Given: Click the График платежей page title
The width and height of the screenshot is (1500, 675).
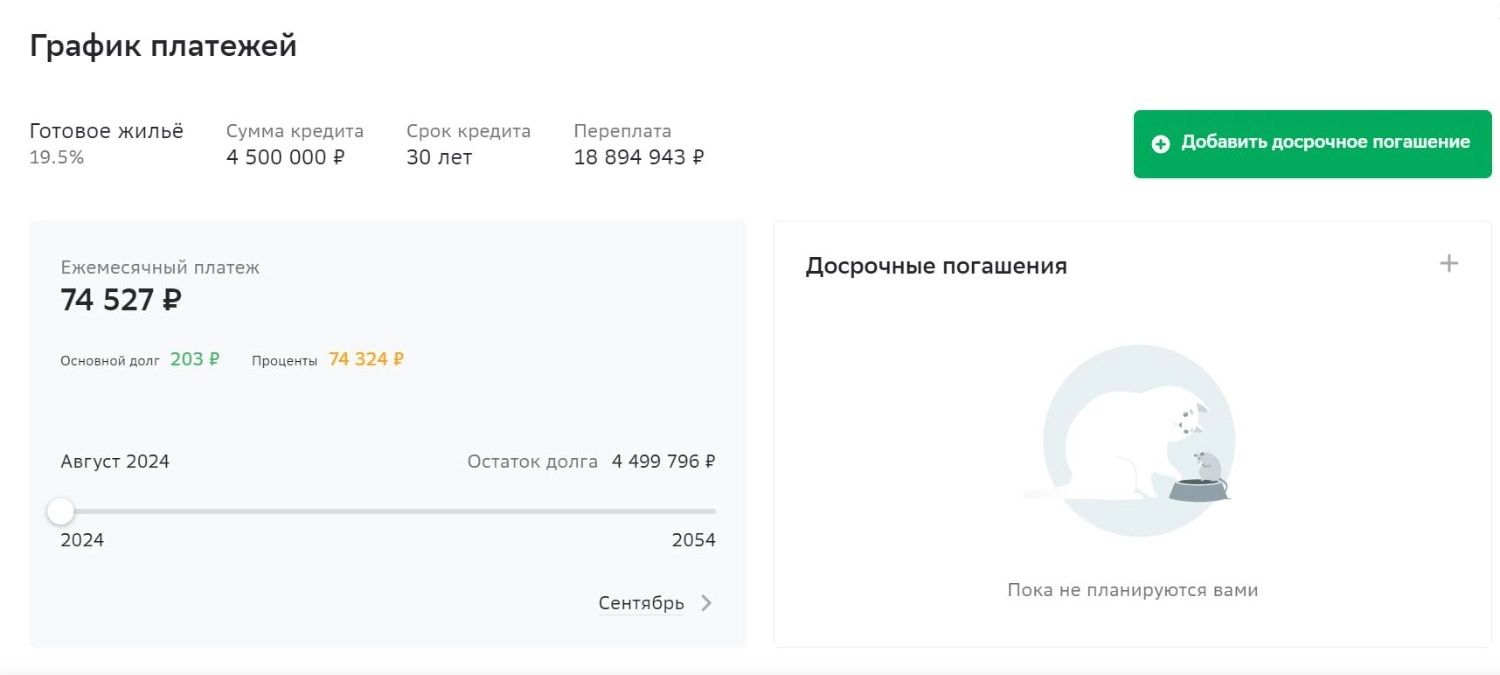Looking at the screenshot, I should (x=163, y=46).
